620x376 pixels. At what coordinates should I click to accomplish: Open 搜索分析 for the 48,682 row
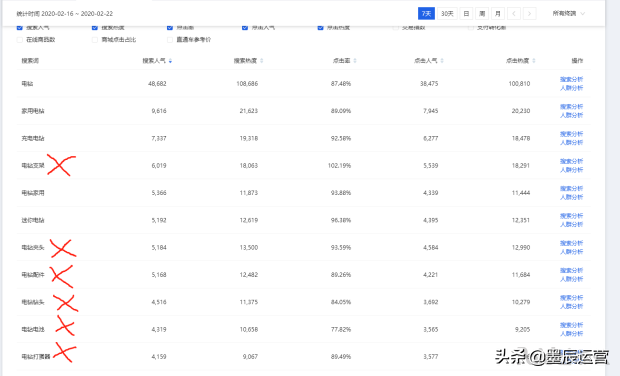coord(571,79)
